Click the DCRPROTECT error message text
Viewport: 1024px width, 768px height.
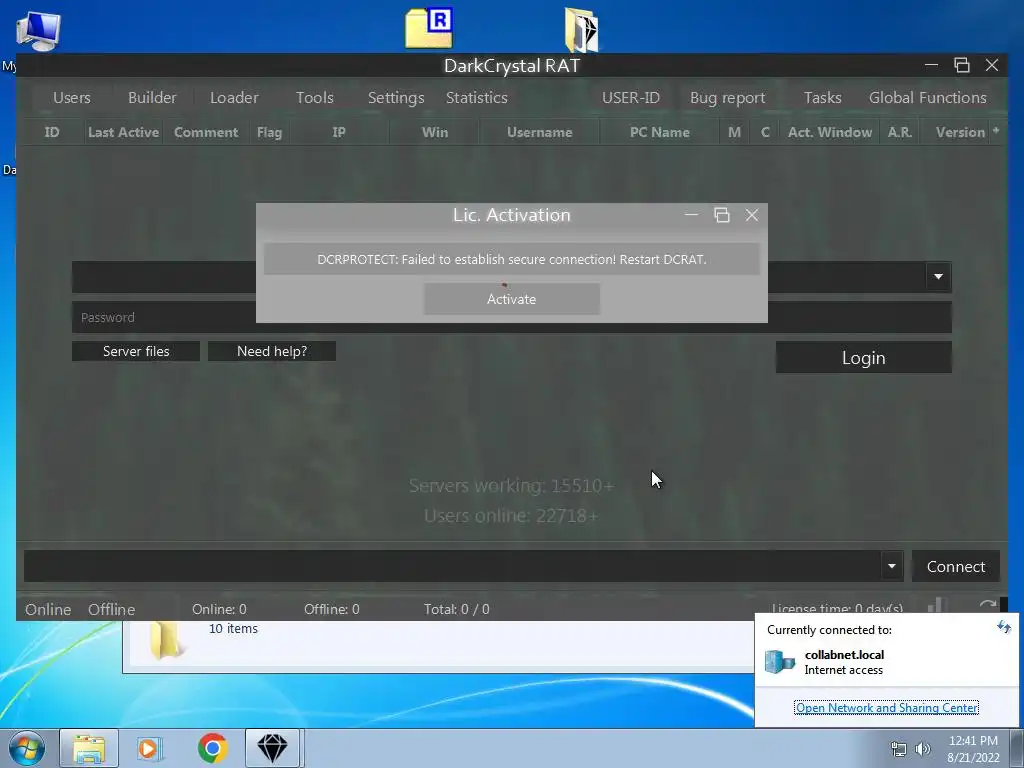[x=511, y=259]
